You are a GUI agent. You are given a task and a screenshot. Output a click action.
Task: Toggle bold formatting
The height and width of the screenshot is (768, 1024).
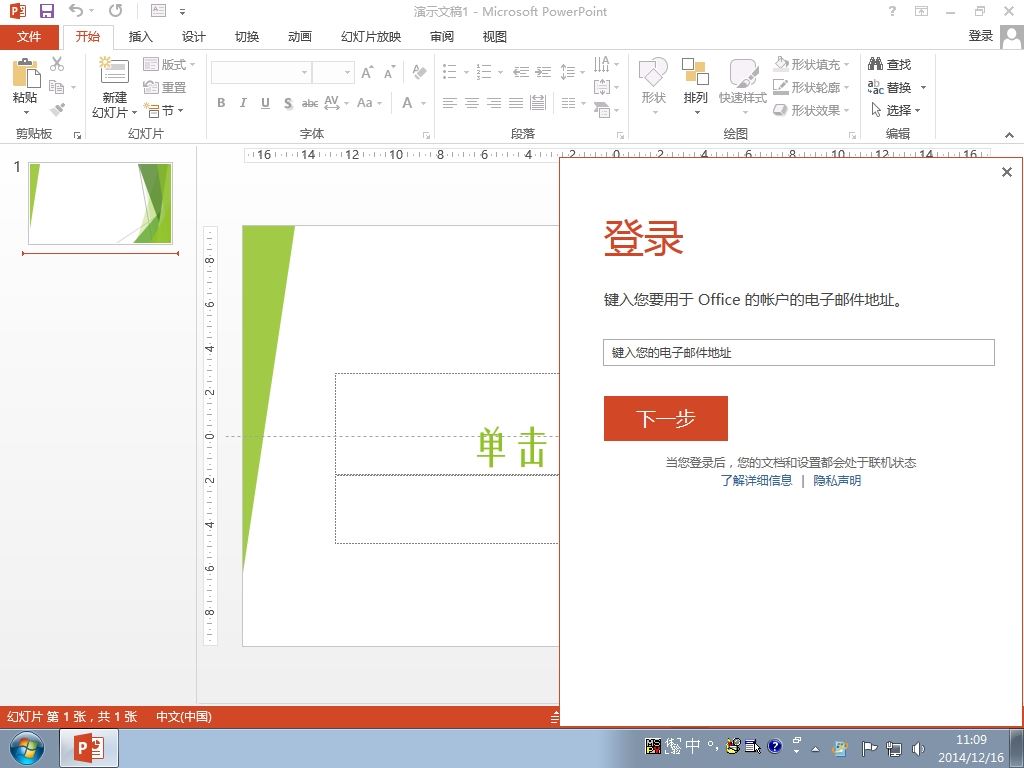221,103
